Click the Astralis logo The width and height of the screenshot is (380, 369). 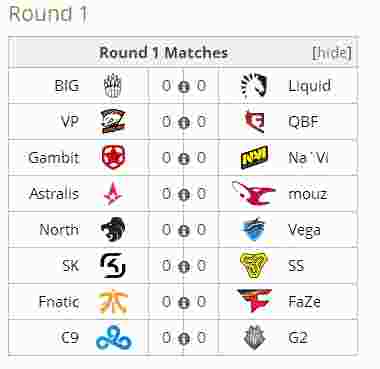coord(113,193)
